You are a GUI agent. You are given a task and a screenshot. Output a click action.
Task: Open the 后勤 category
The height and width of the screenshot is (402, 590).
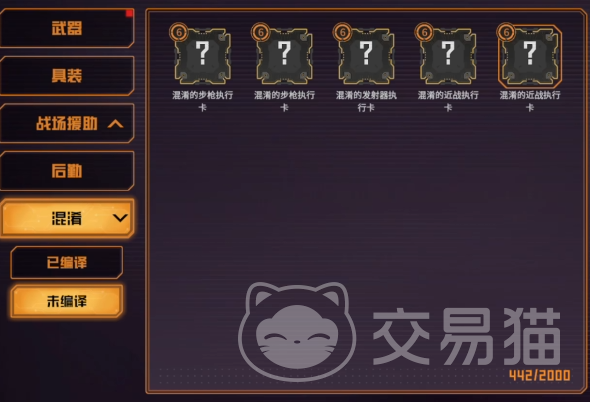67,171
